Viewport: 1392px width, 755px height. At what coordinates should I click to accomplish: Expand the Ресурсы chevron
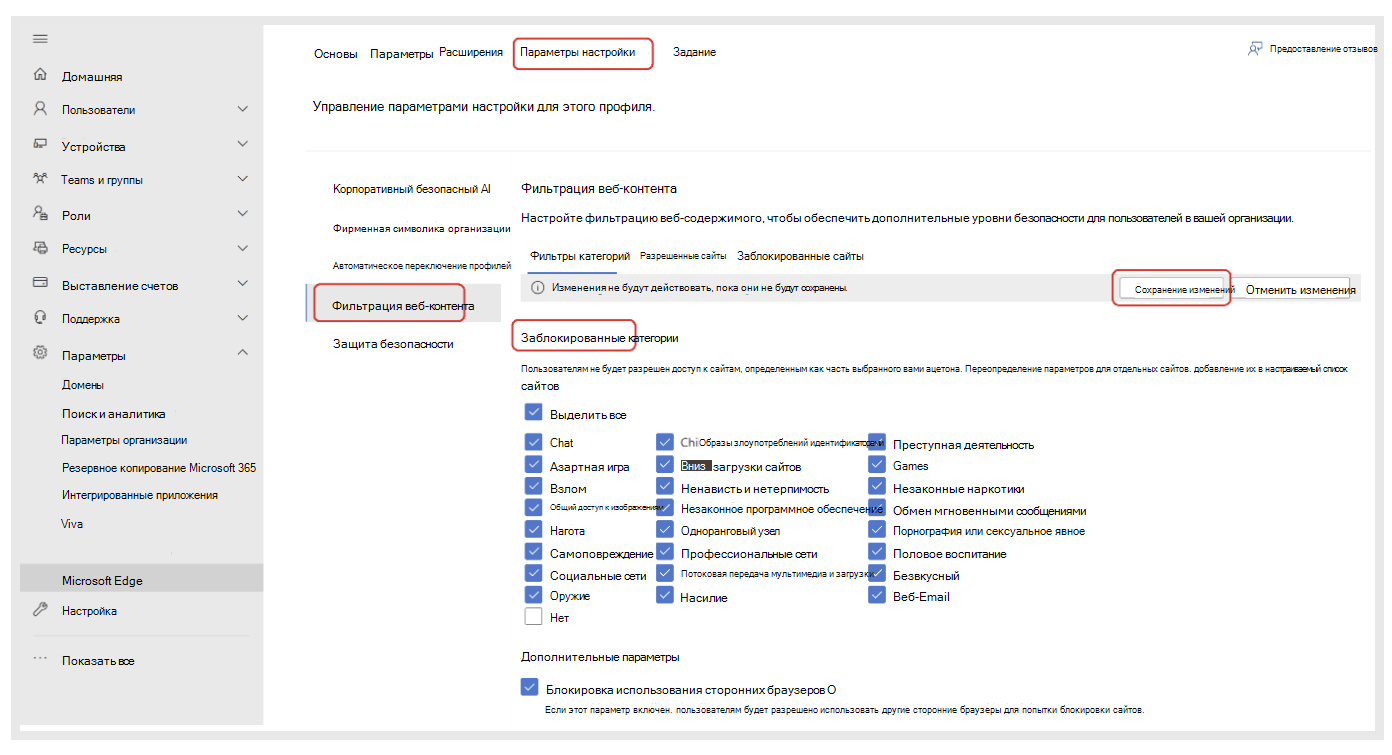coord(242,248)
